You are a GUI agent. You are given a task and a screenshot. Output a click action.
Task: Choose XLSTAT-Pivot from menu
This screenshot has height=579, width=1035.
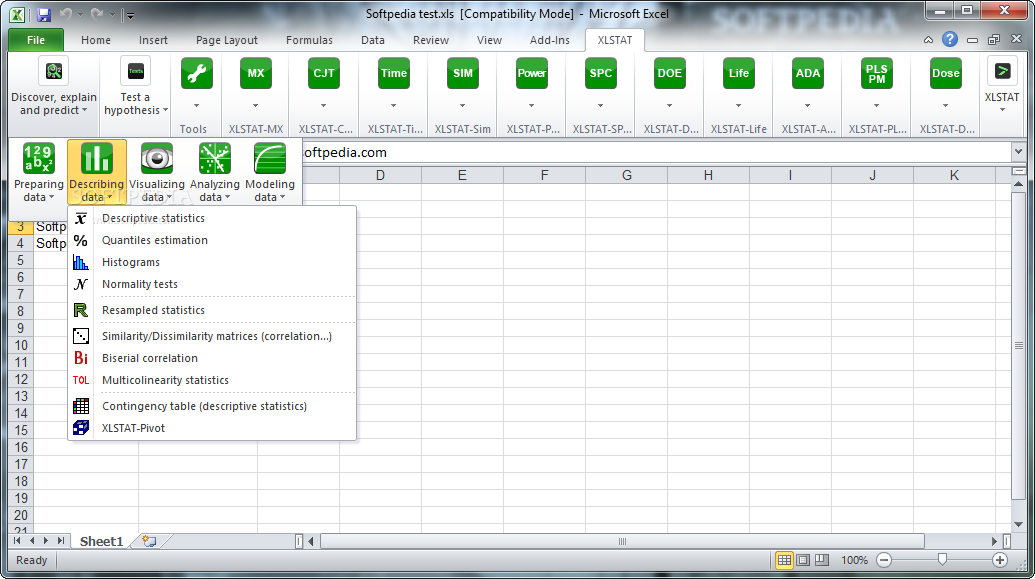point(212,428)
